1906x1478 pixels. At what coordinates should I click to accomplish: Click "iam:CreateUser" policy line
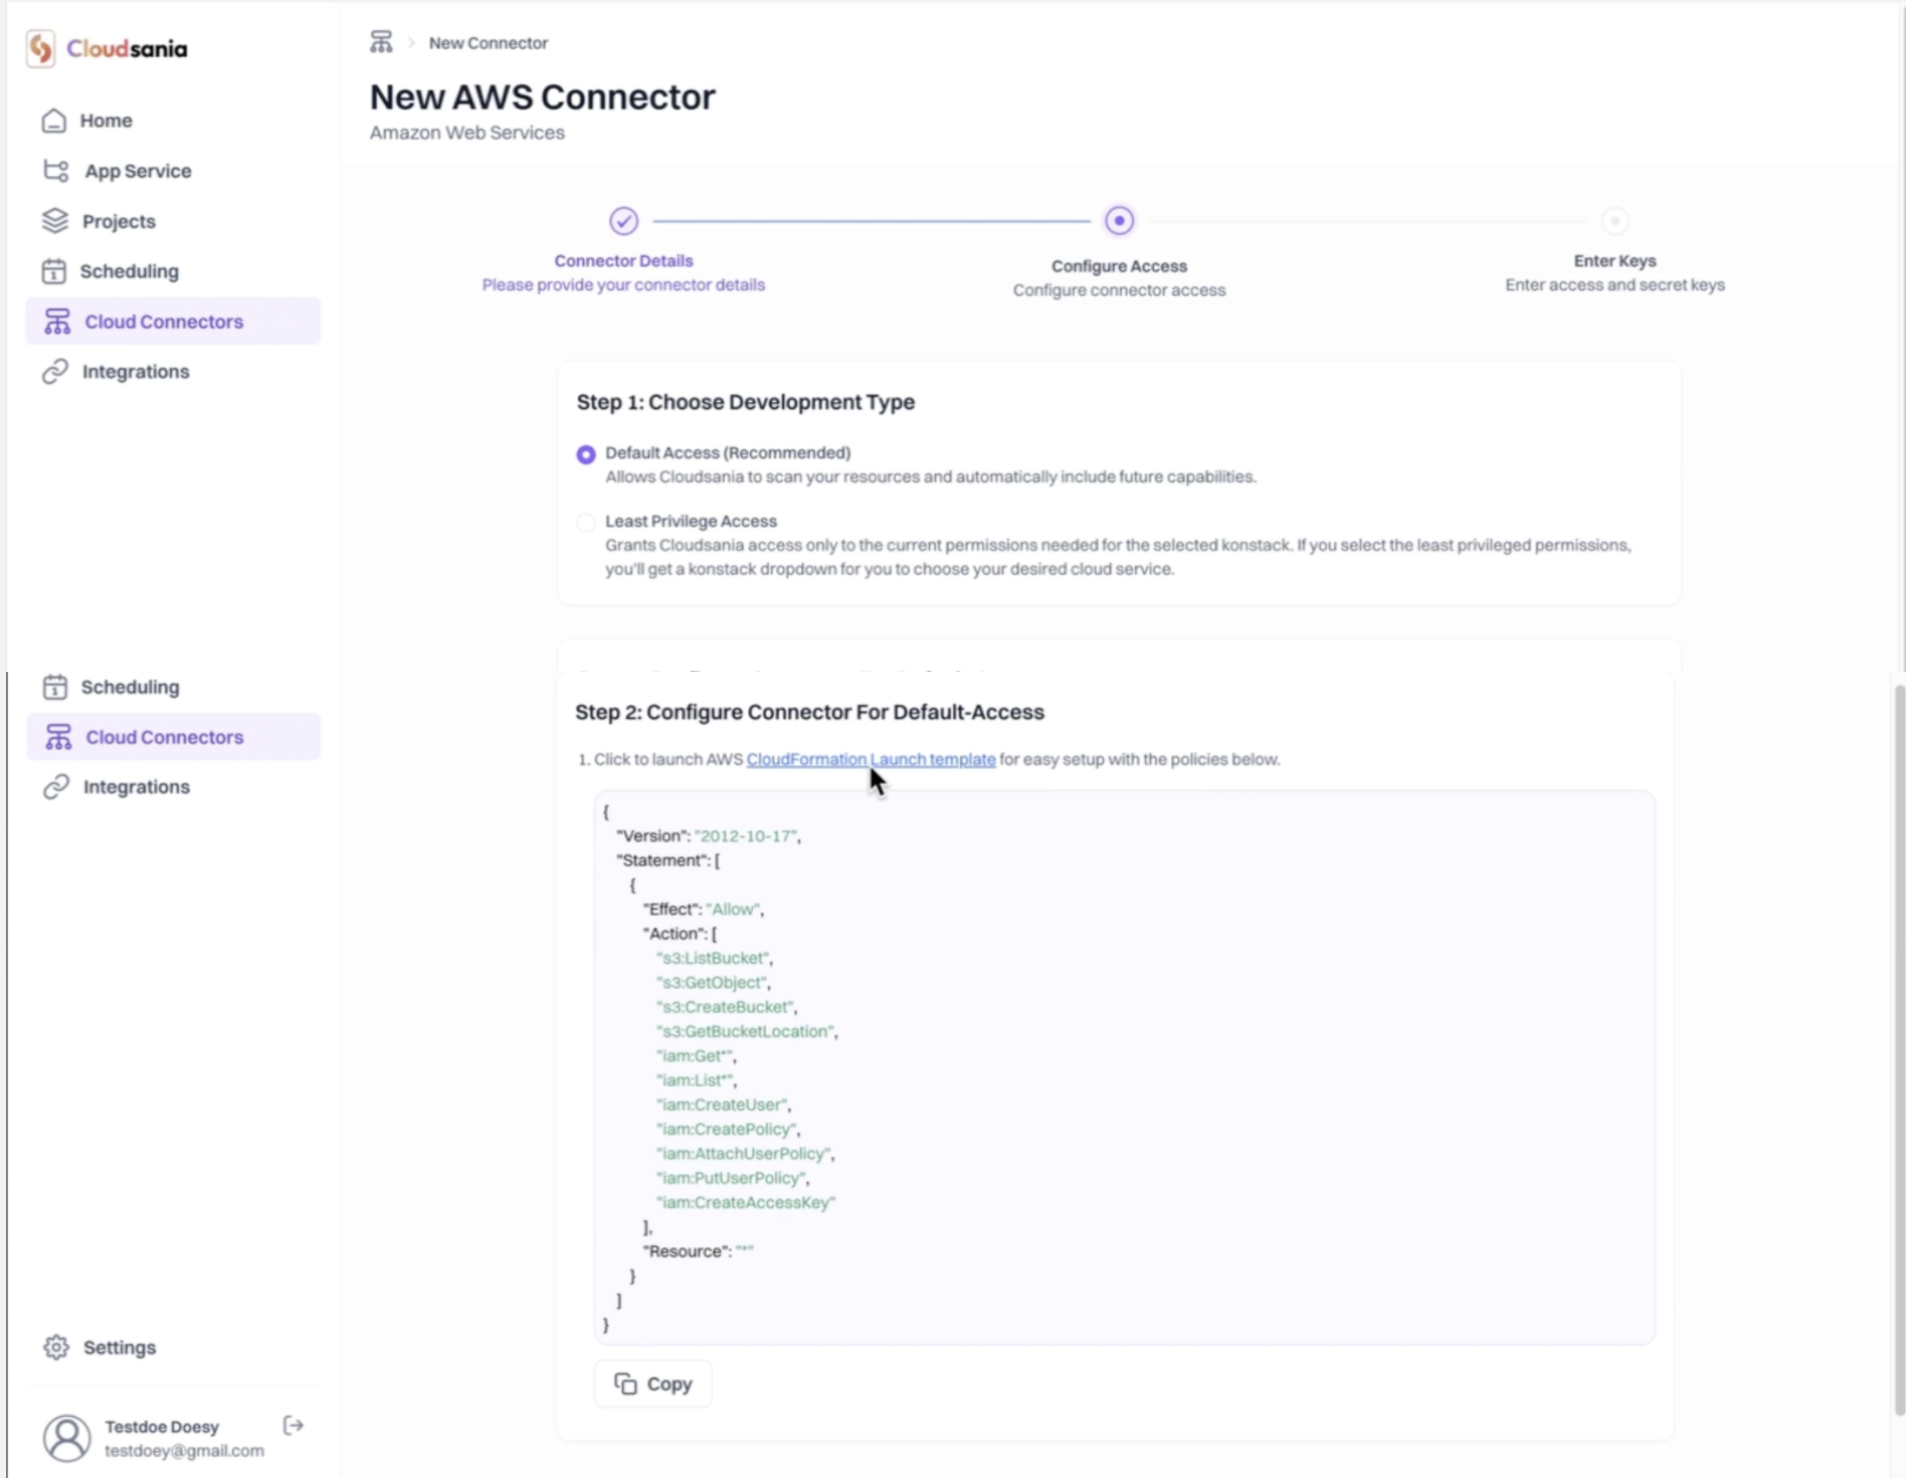(x=723, y=1104)
